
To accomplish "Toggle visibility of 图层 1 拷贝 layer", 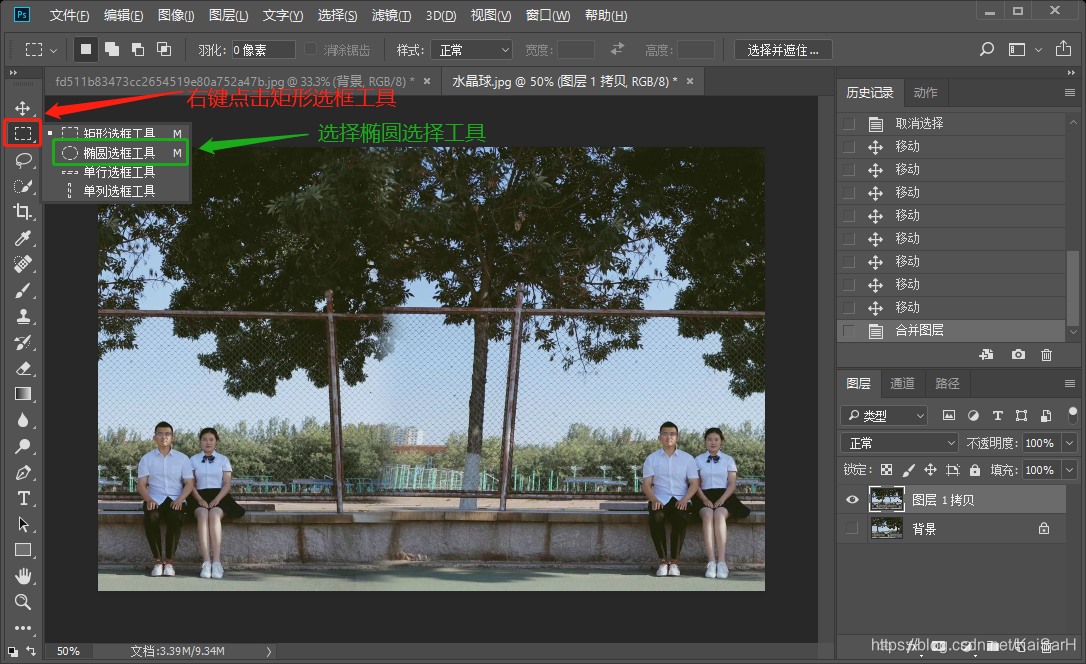I will 852,499.
